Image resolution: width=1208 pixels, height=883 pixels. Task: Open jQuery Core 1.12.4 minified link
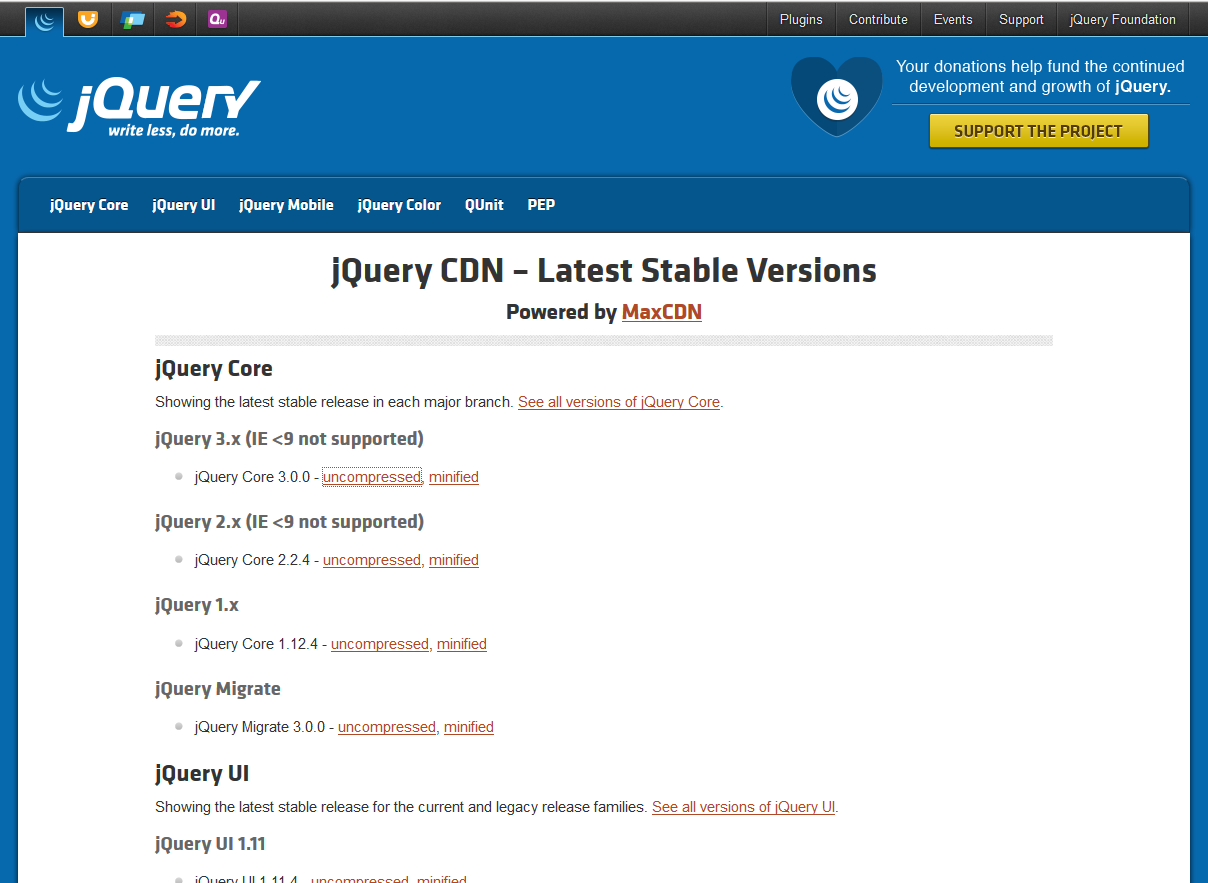(462, 644)
